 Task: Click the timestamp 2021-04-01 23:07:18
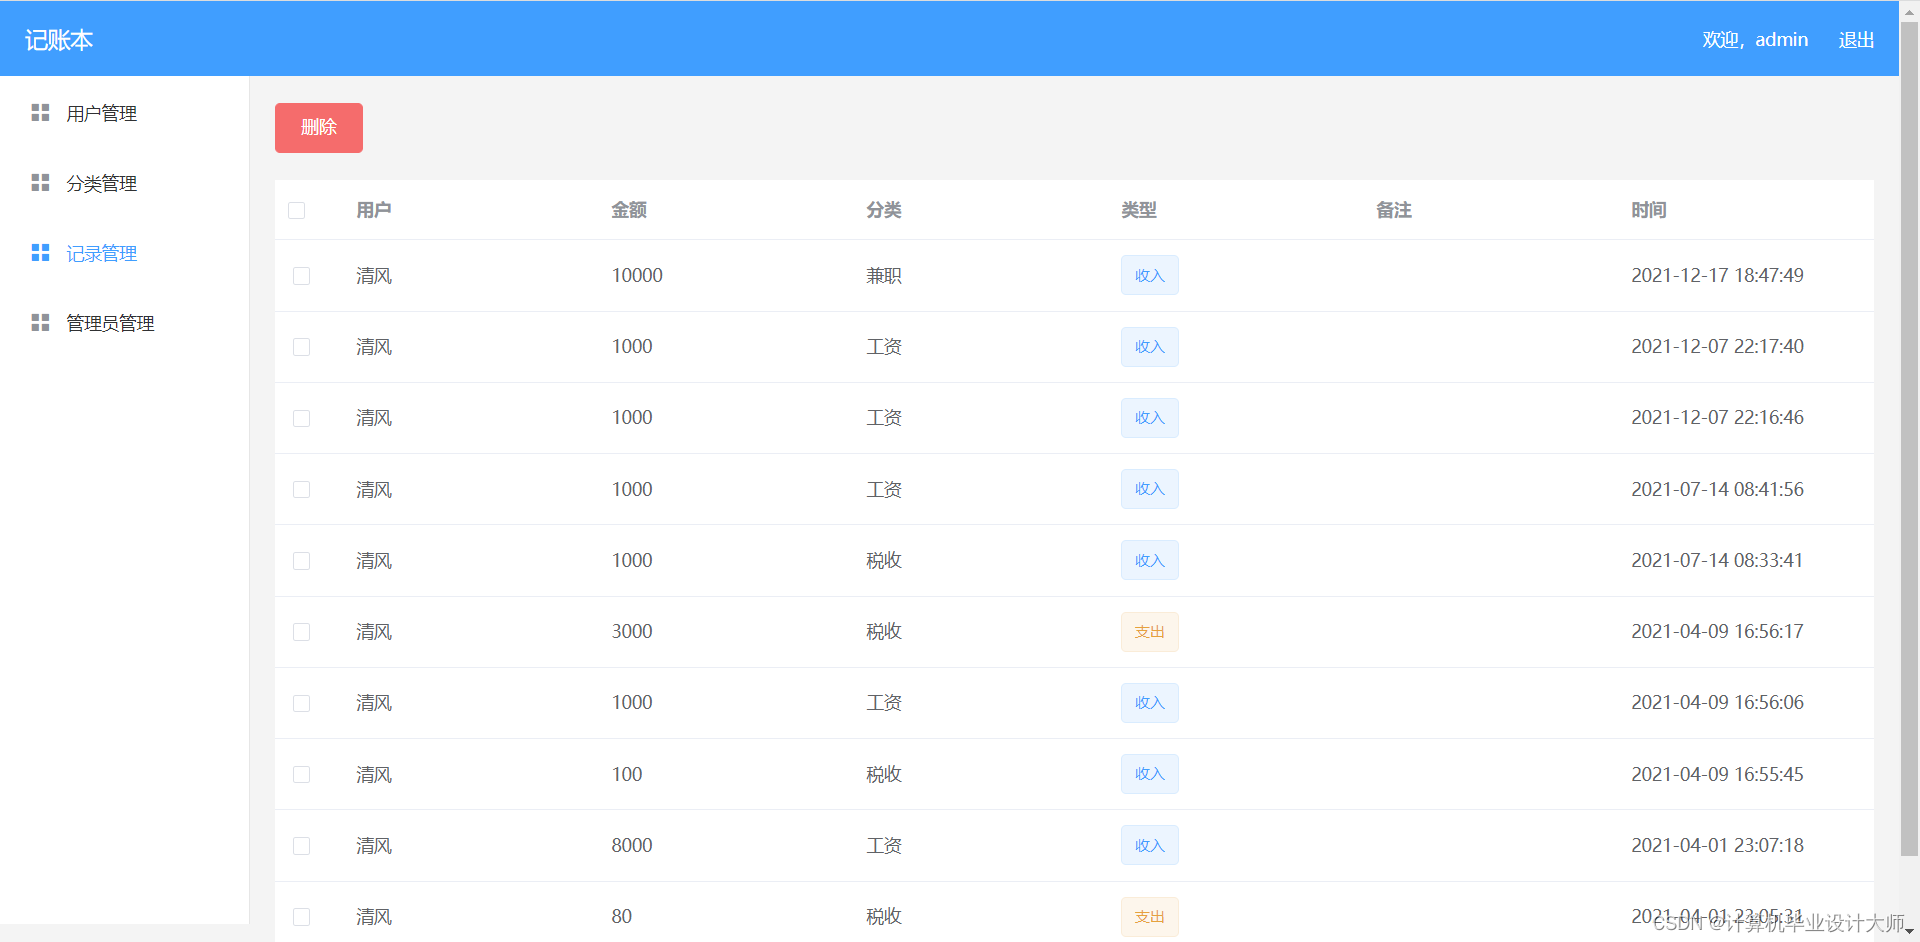tap(1717, 846)
